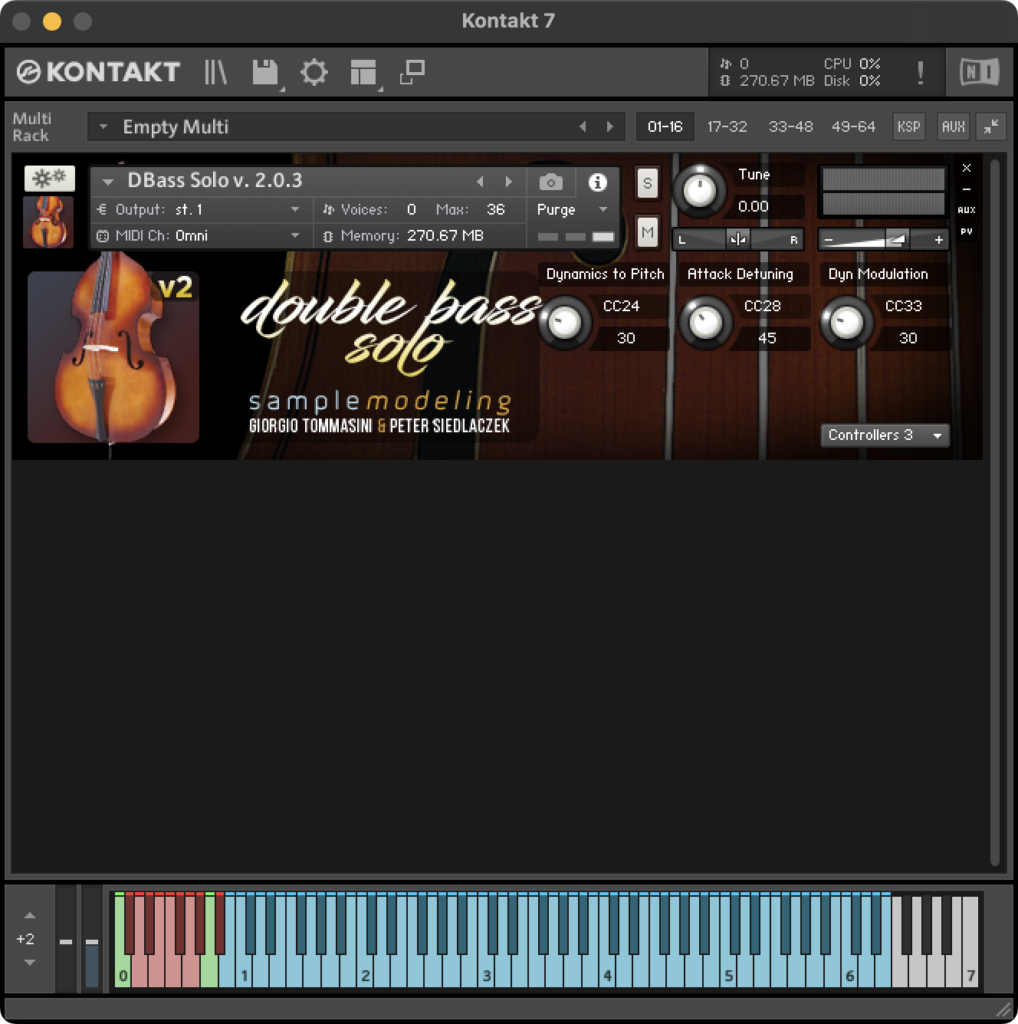Click the CC28 controller label
The width and height of the screenshot is (1018, 1024).
762,306
